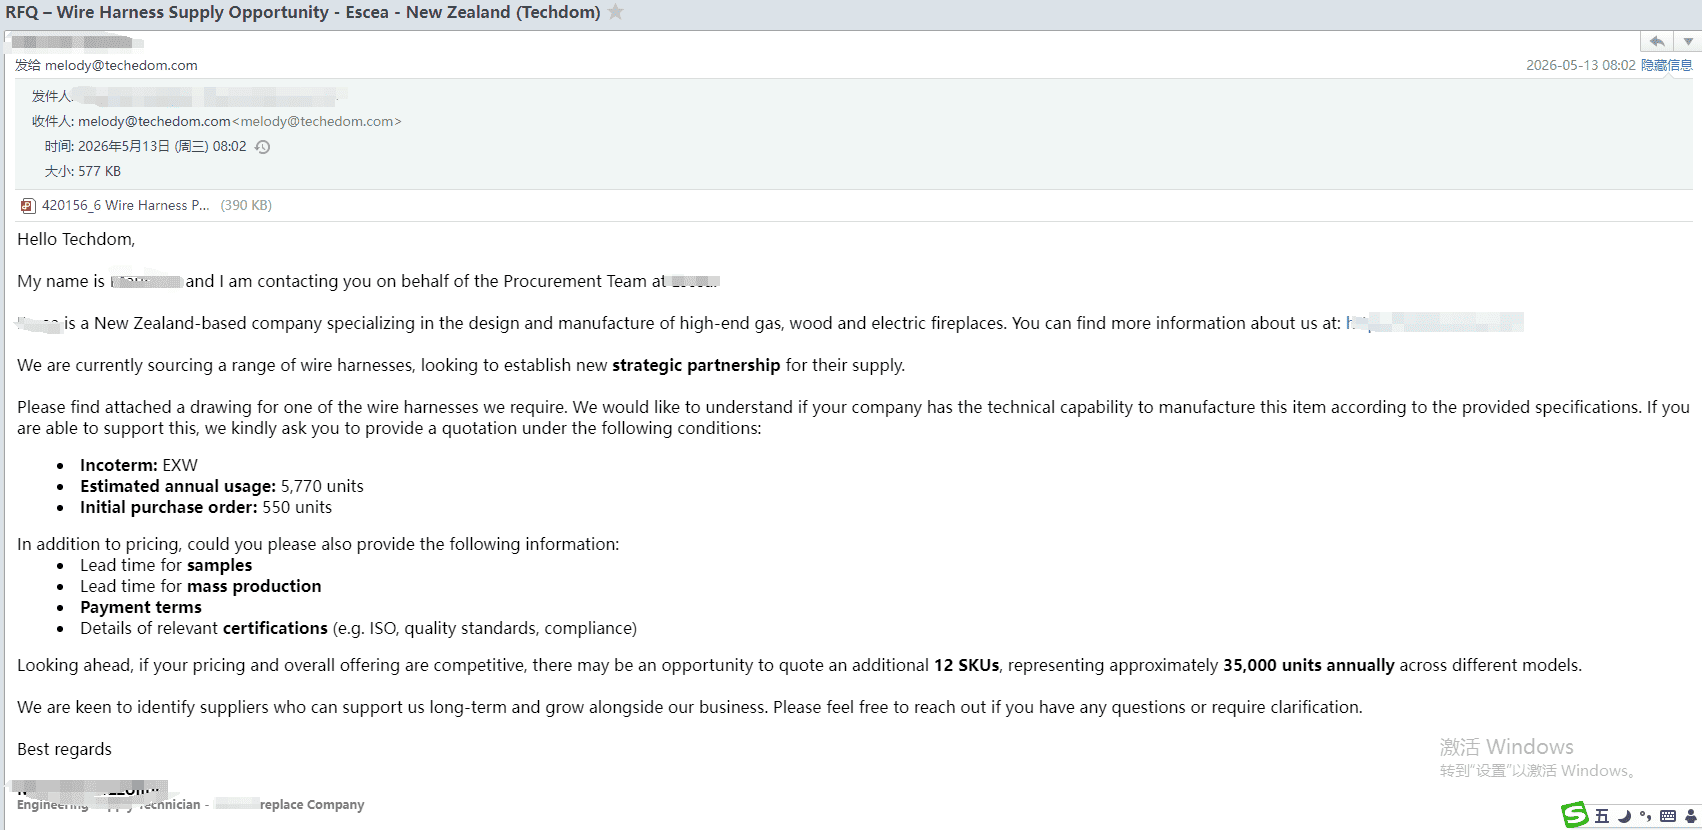Click the attachment file icon for 420156_6
The height and width of the screenshot is (830, 1702).
[28, 206]
